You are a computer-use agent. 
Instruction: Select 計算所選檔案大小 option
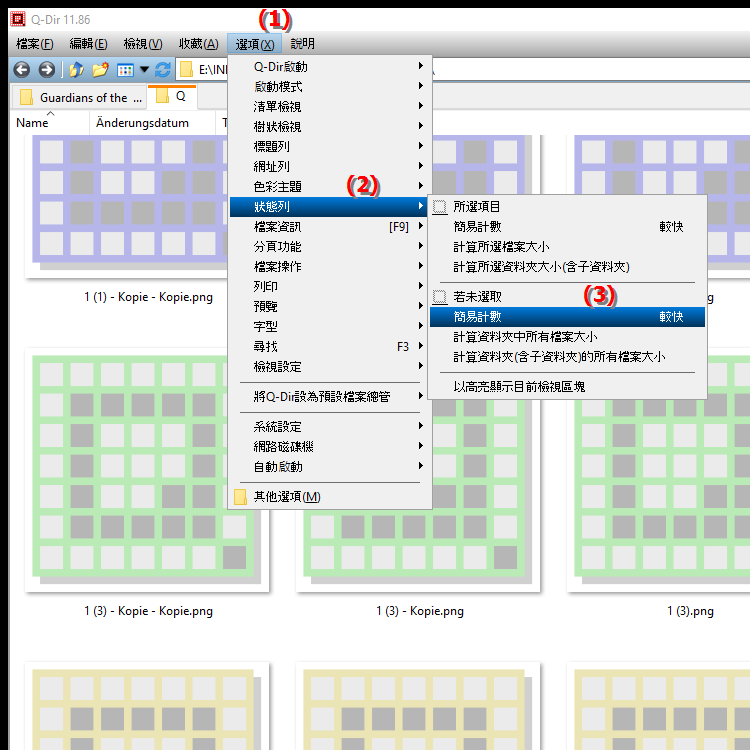[567, 247]
